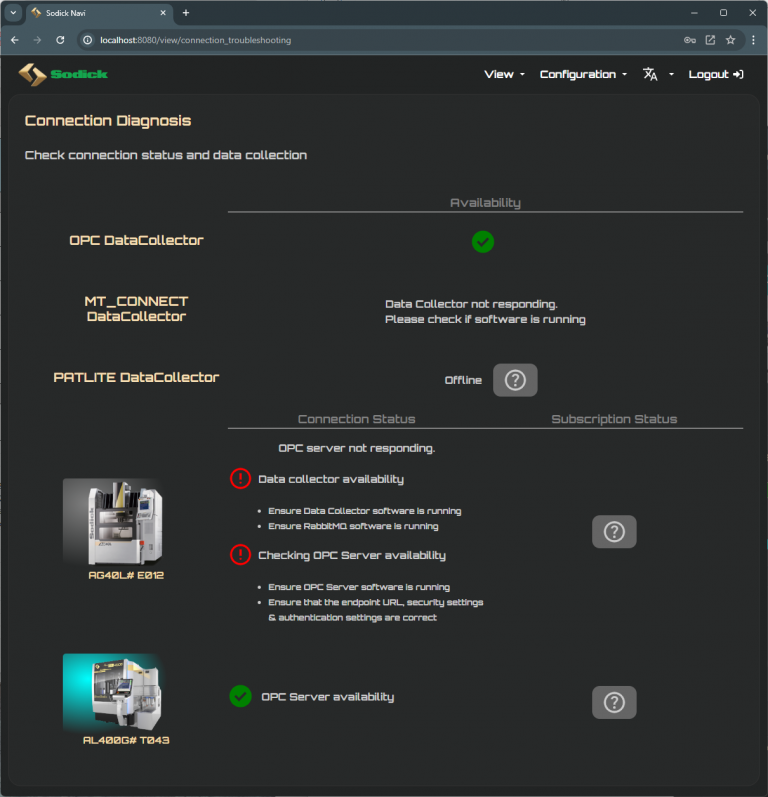Screen dimensions: 768x797
Task: Click Logout in the top bar
Action: [x=716, y=74]
